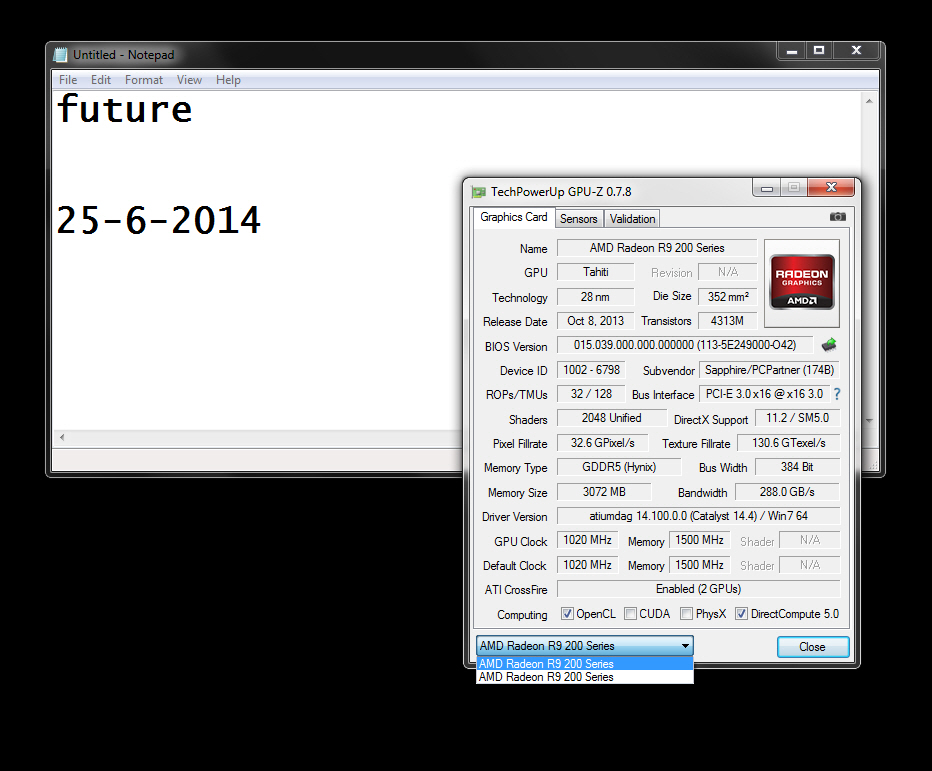Minimize the Notepad window
Image resolution: width=932 pixels, height=771 pixels.
[792, 51]
